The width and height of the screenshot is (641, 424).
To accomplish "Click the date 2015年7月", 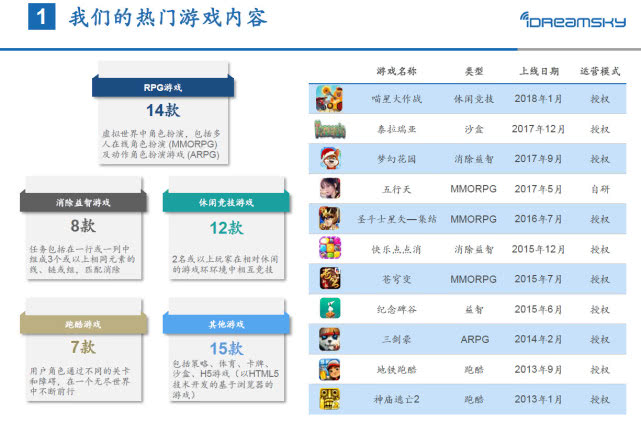I will point(538,279).
